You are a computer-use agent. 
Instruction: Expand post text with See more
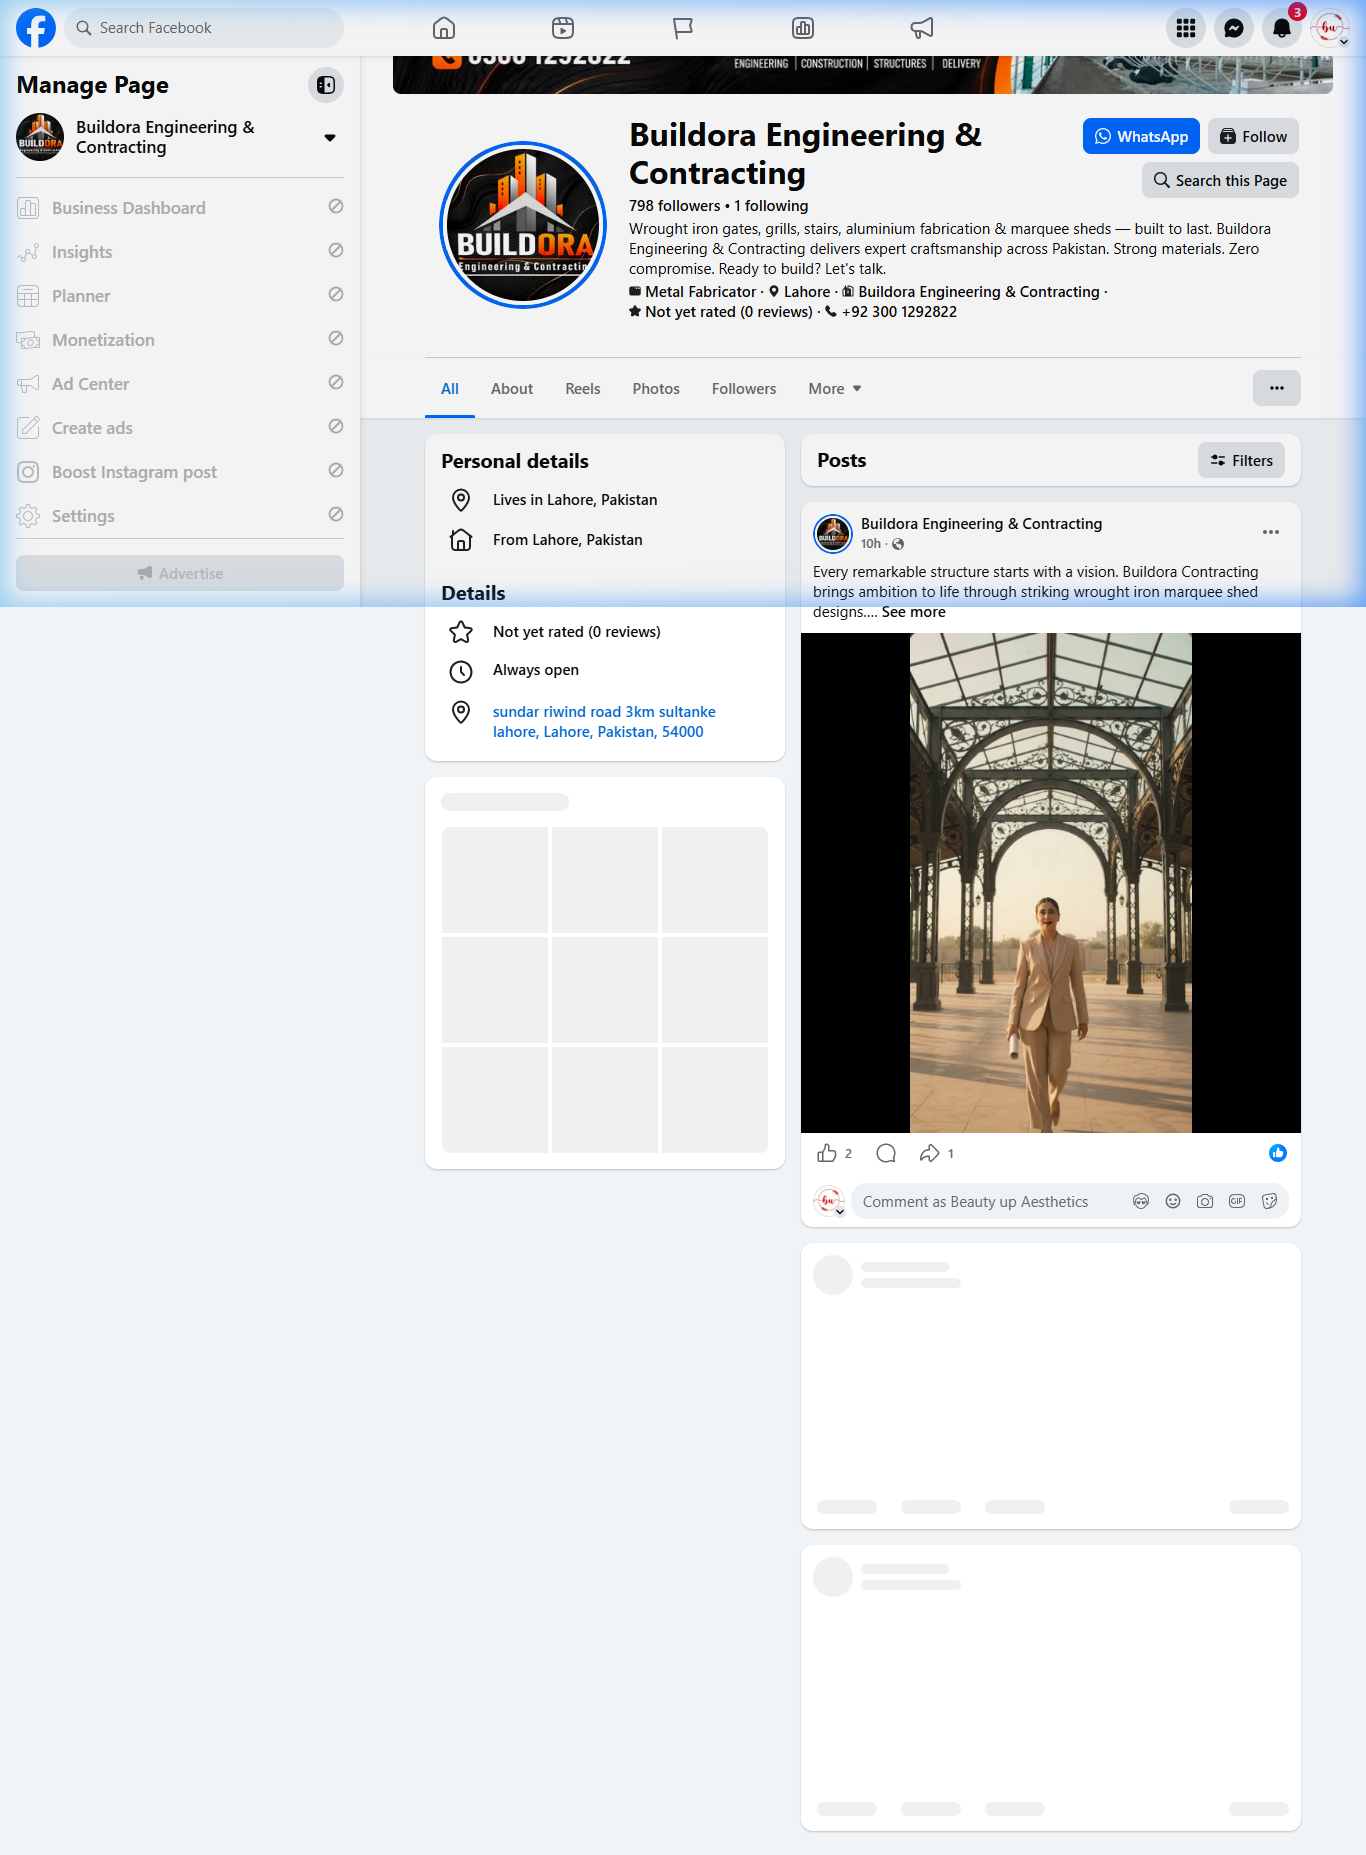[913, 612]
